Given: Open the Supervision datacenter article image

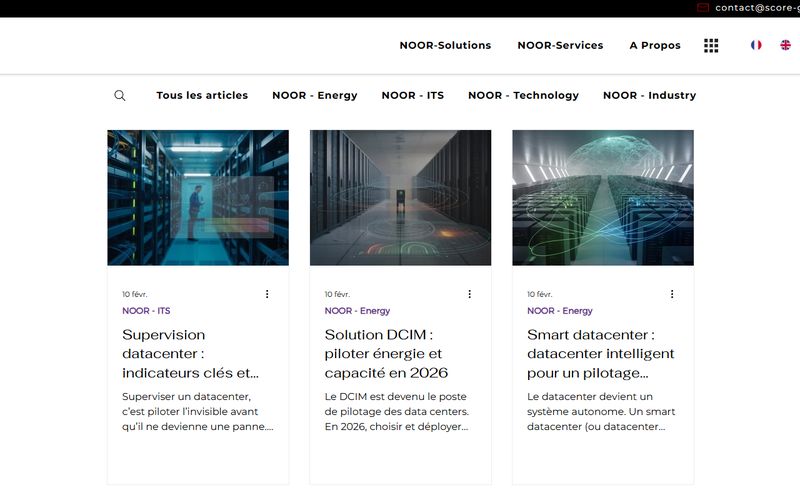Looking at the screenshot, I should [198, 197].
